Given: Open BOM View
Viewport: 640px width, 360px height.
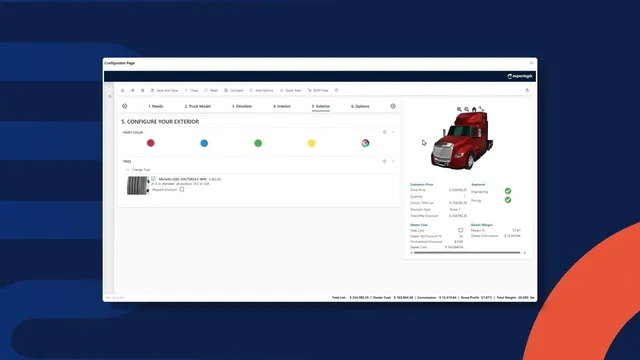Looking at the screenshot, I should pos(318,91).
